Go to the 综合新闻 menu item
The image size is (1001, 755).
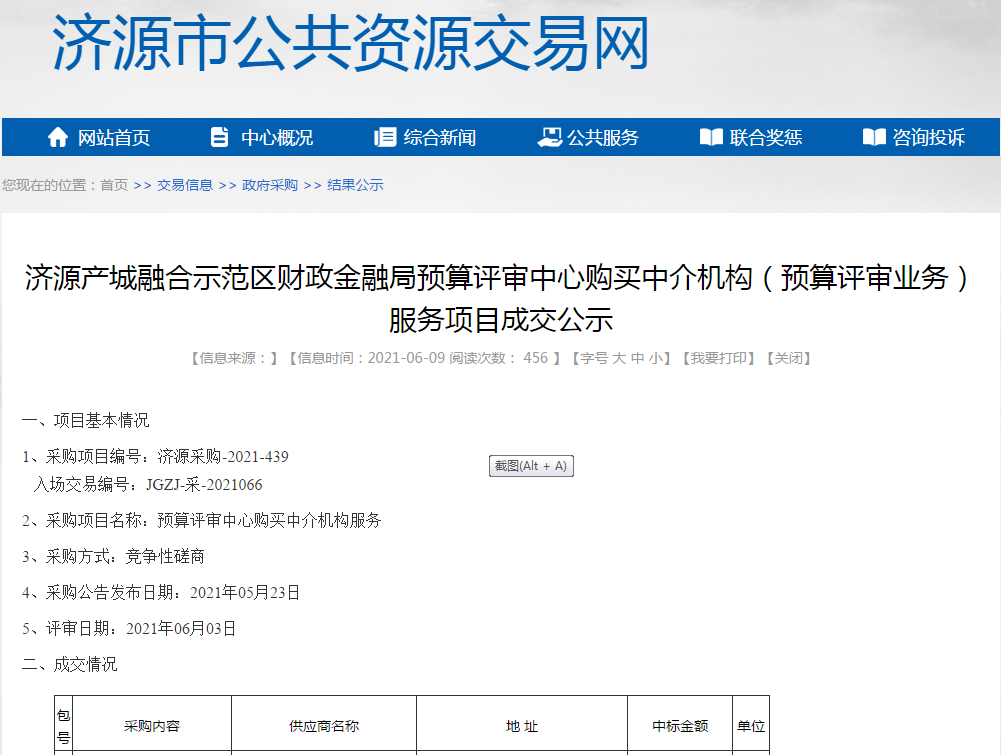(x=440, y=138)
